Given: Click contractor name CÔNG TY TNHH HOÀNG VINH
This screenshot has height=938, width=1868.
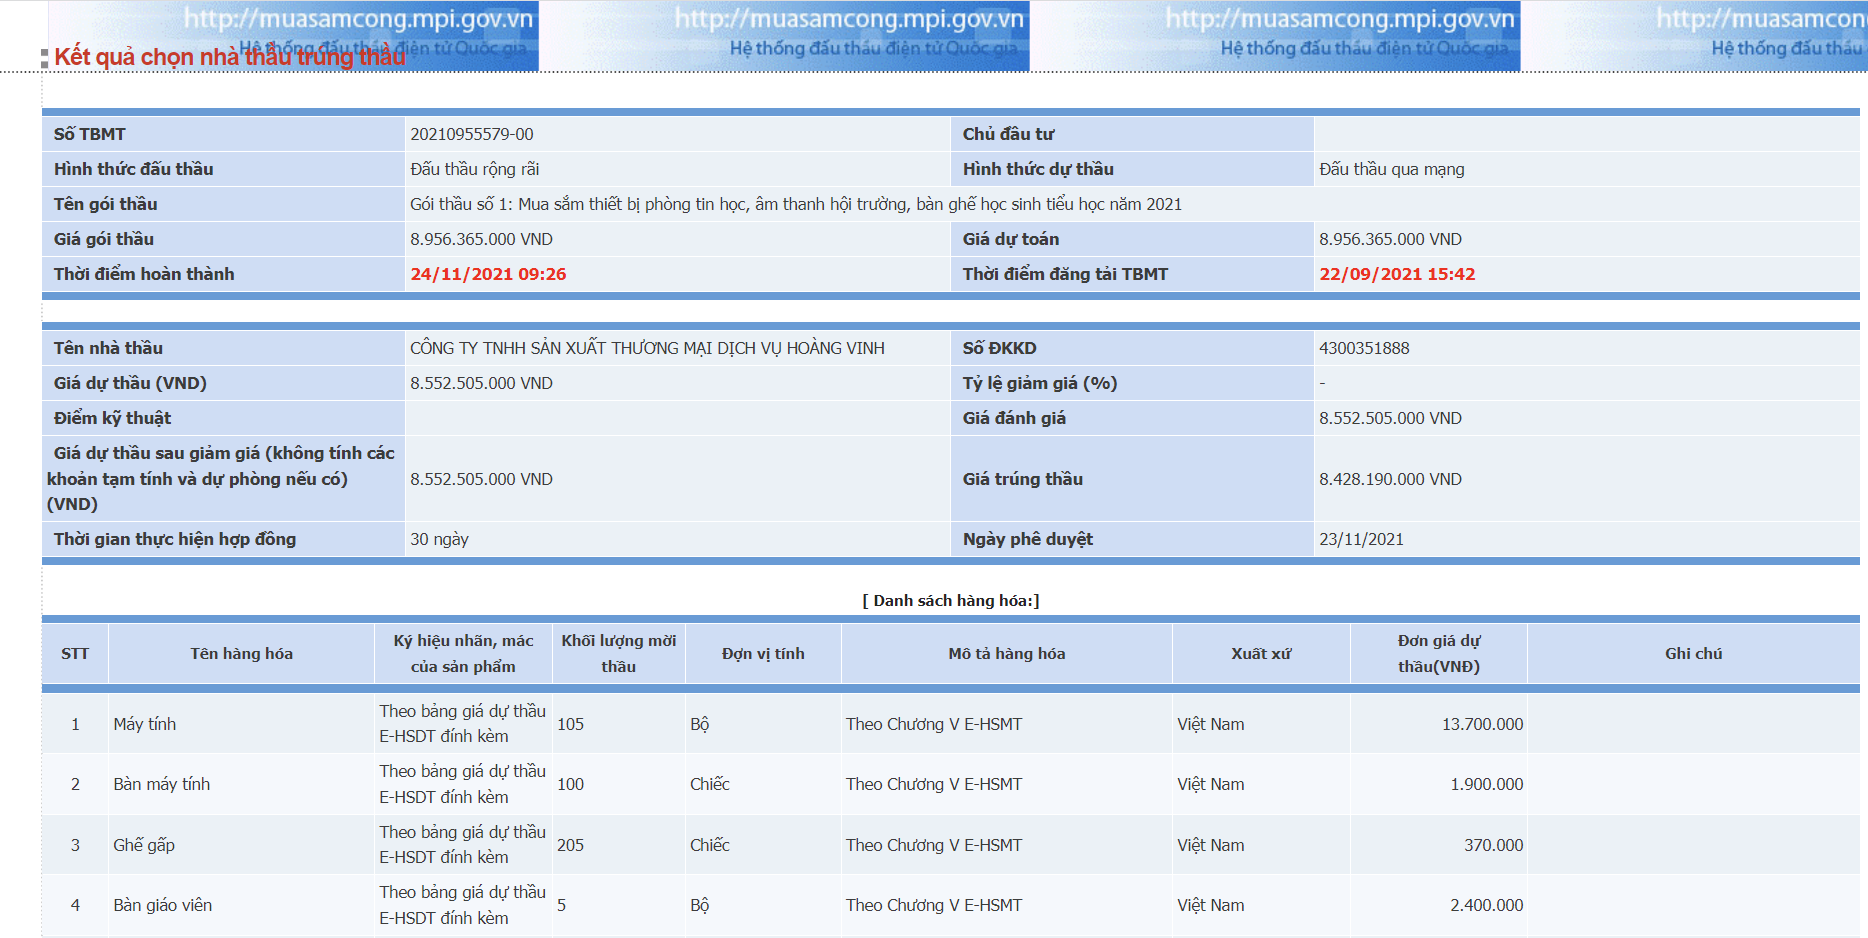Looking at the screenshot, I should (x=647, y=348).
